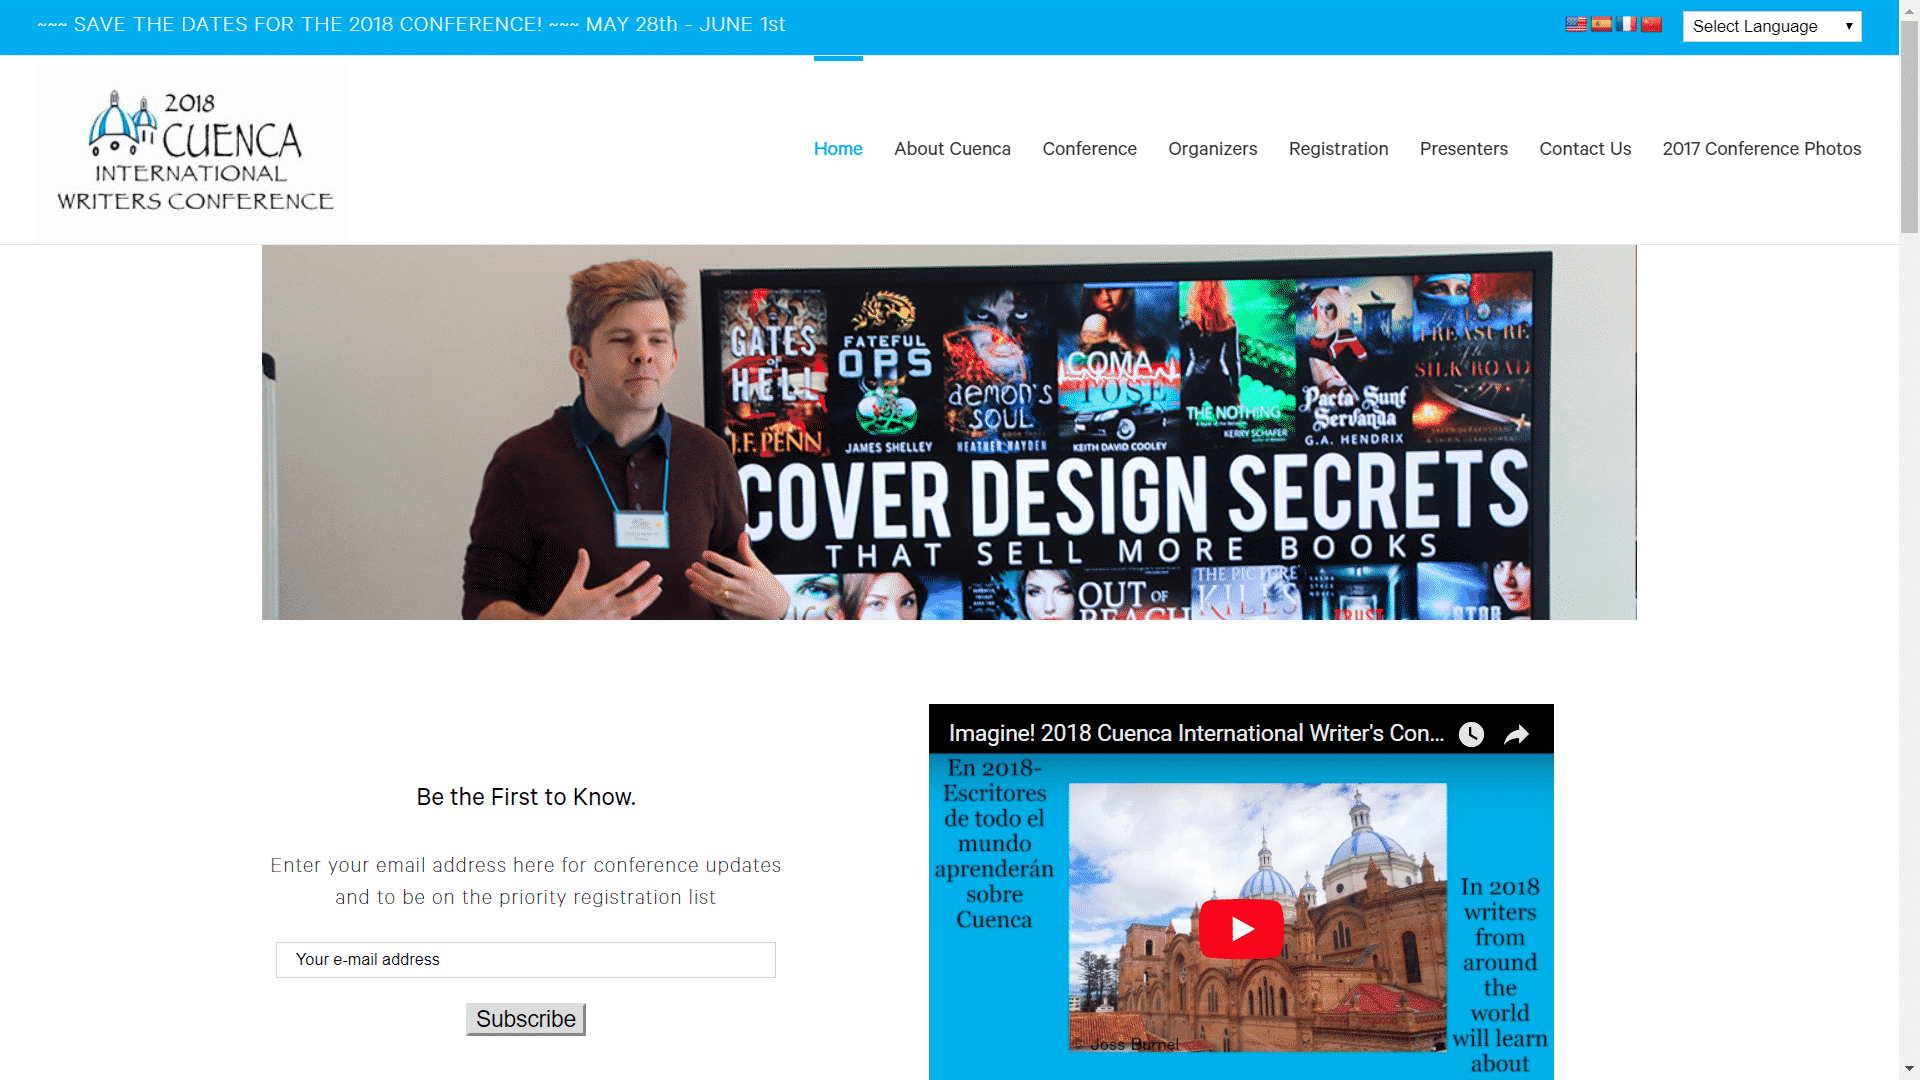Image resolution: width=1920 pixels, height=1080 pixels.
Task: Open the Conference menu
Action: (1089, 149)
